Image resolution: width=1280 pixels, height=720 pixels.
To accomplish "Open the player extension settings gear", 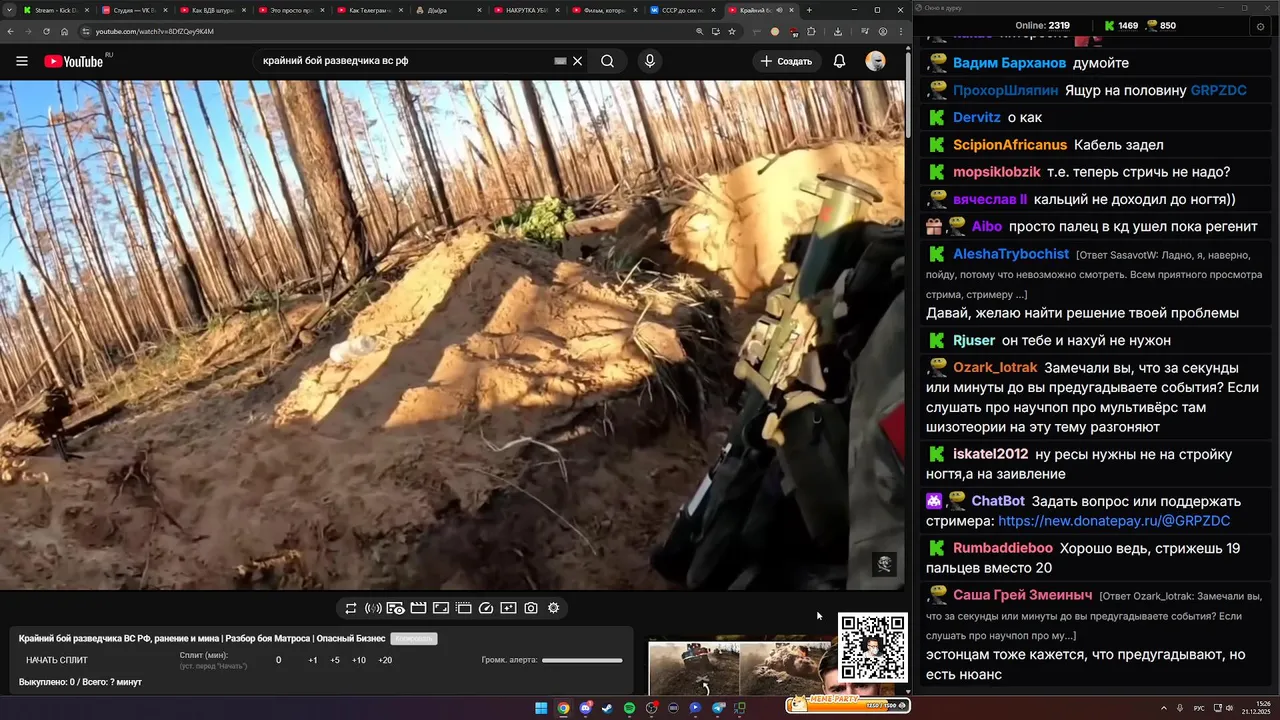I will click(x=554, y=608).
